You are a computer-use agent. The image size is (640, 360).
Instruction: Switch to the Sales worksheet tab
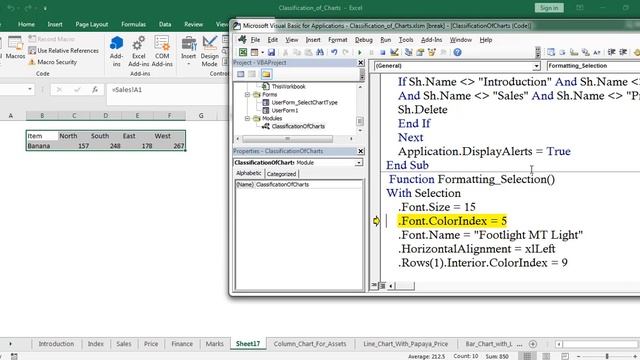click(x=124, y=344)
